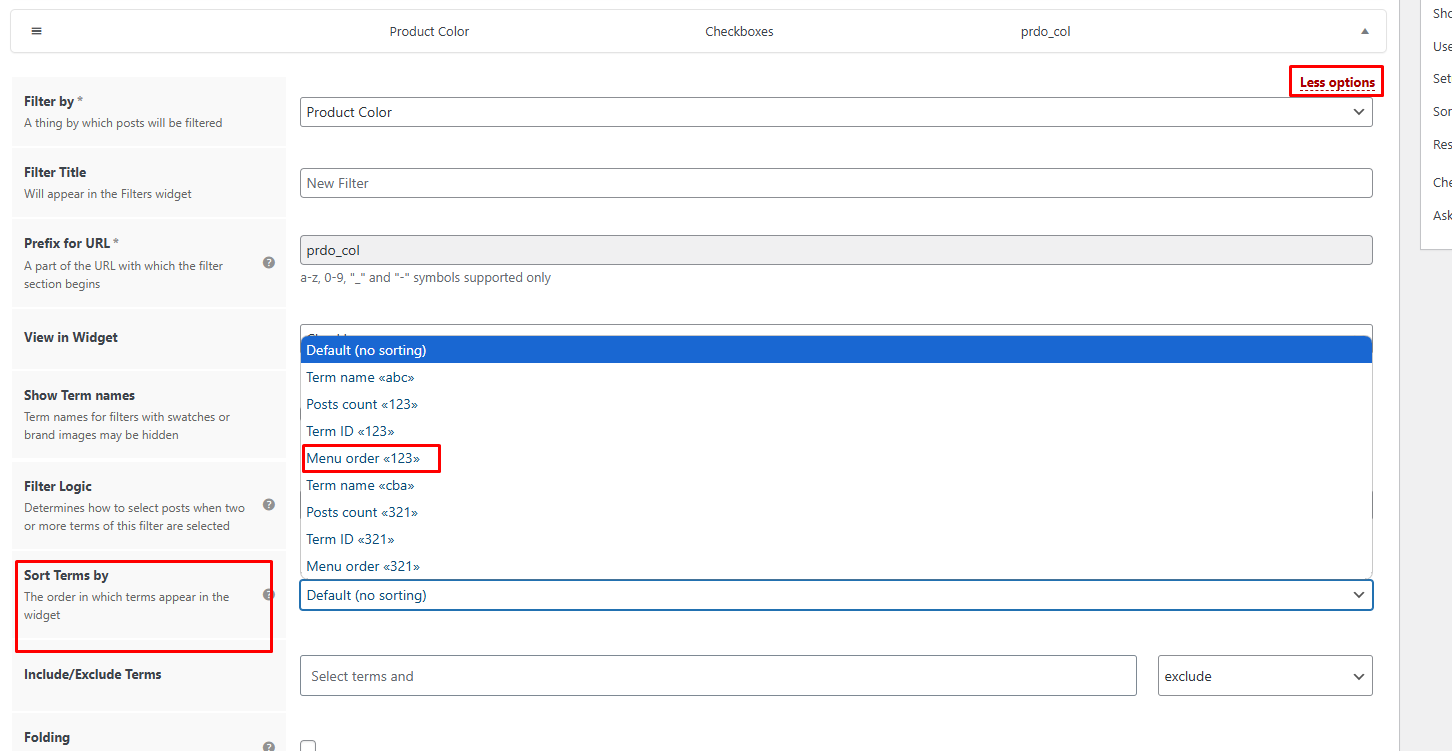Choose Posts count «123» sorting option
The height and width of the screenshot is (751, 1452).
coord(836,404)
